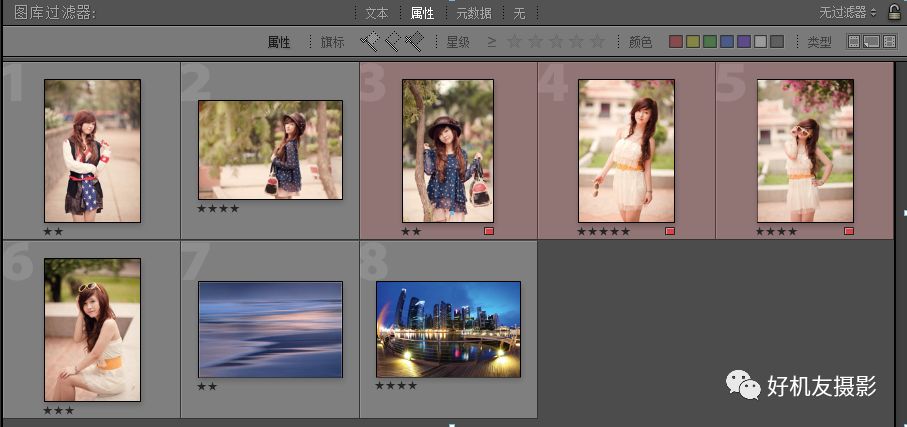Select photo 2 landscape girl with hat thumbnail

coord(270,150)
